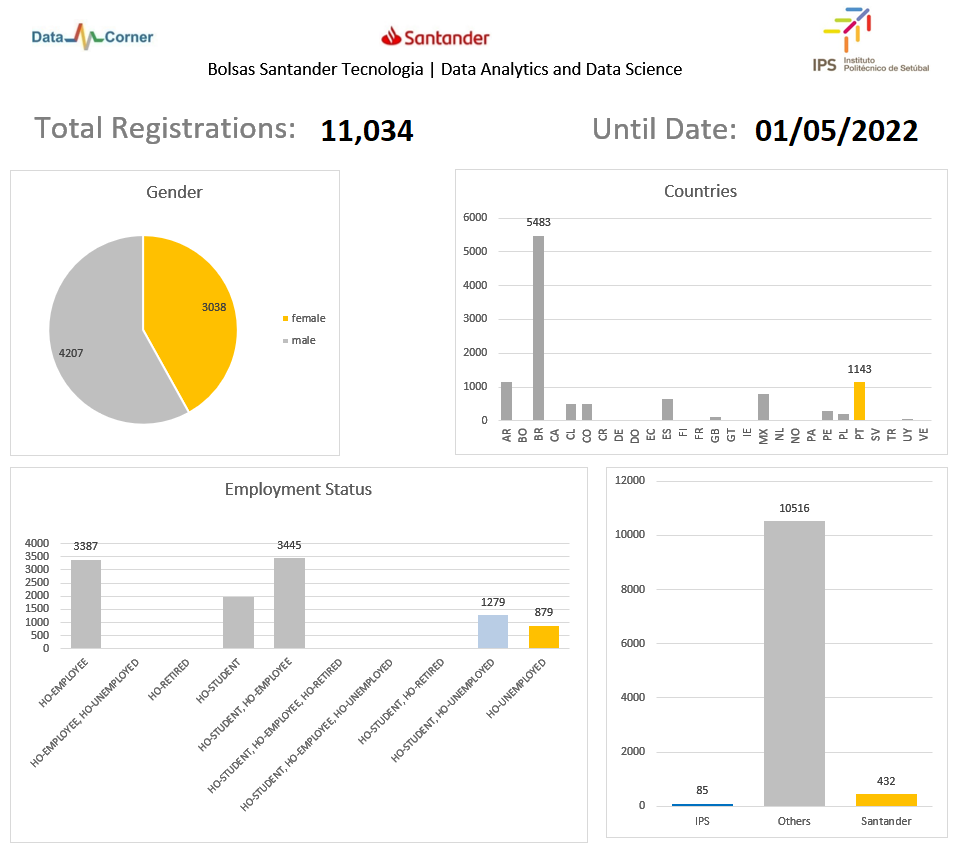The image size is (962, 862).
Task: Click the Santander logo
Action: [x=435, y=38]
